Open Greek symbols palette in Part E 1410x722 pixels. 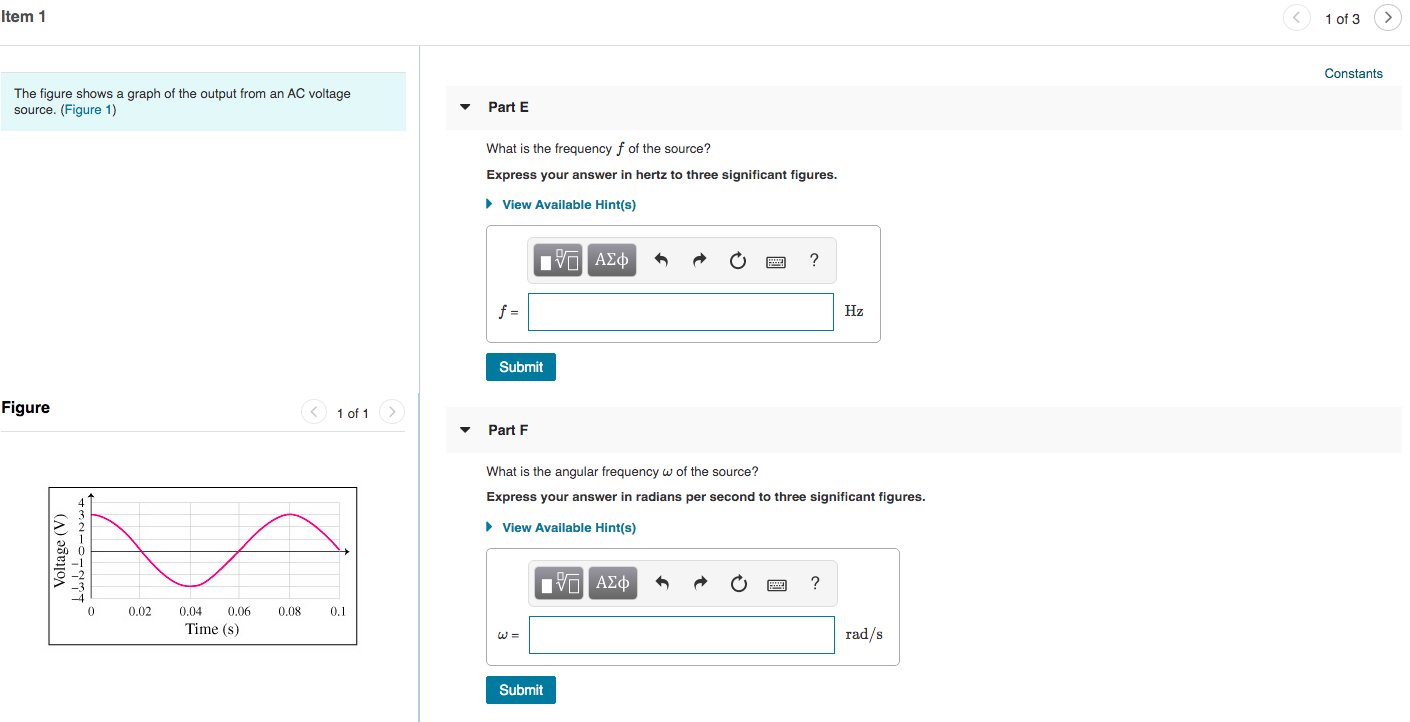click(611, 261)
